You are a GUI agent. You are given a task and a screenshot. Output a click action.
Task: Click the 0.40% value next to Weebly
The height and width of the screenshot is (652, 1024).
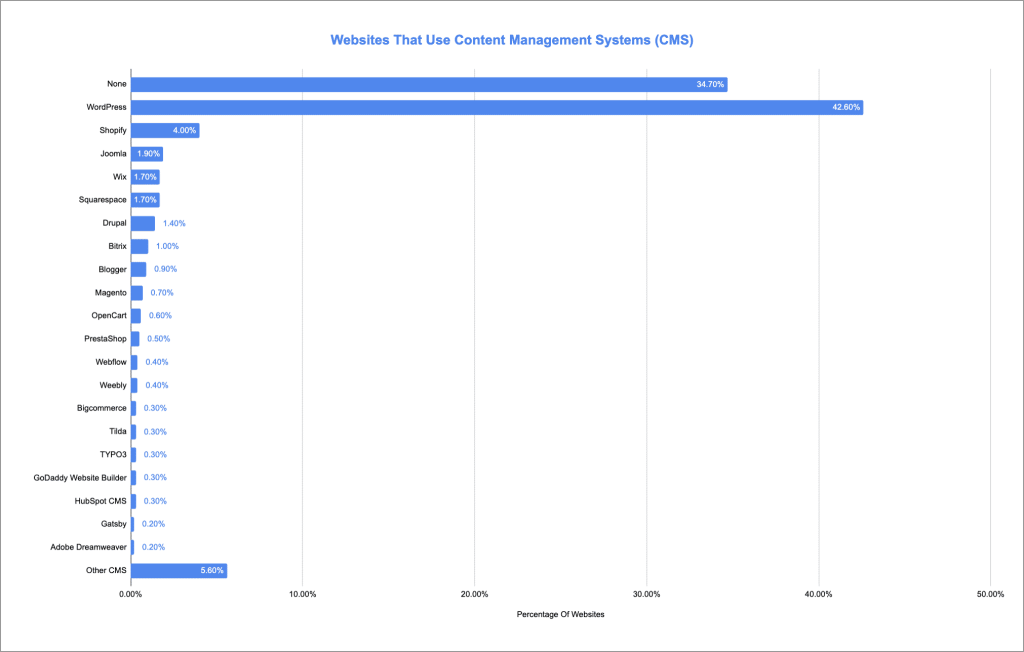pyautogui.click(x=157, y=385)
